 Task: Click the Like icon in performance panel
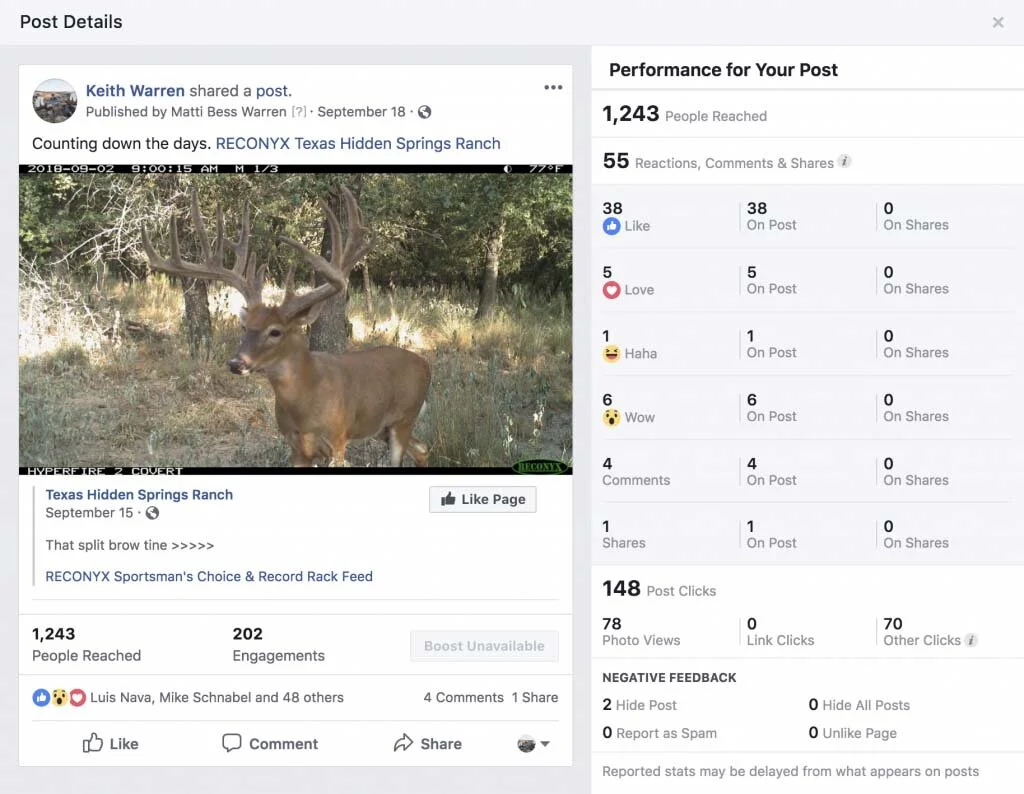click(611, 226)
